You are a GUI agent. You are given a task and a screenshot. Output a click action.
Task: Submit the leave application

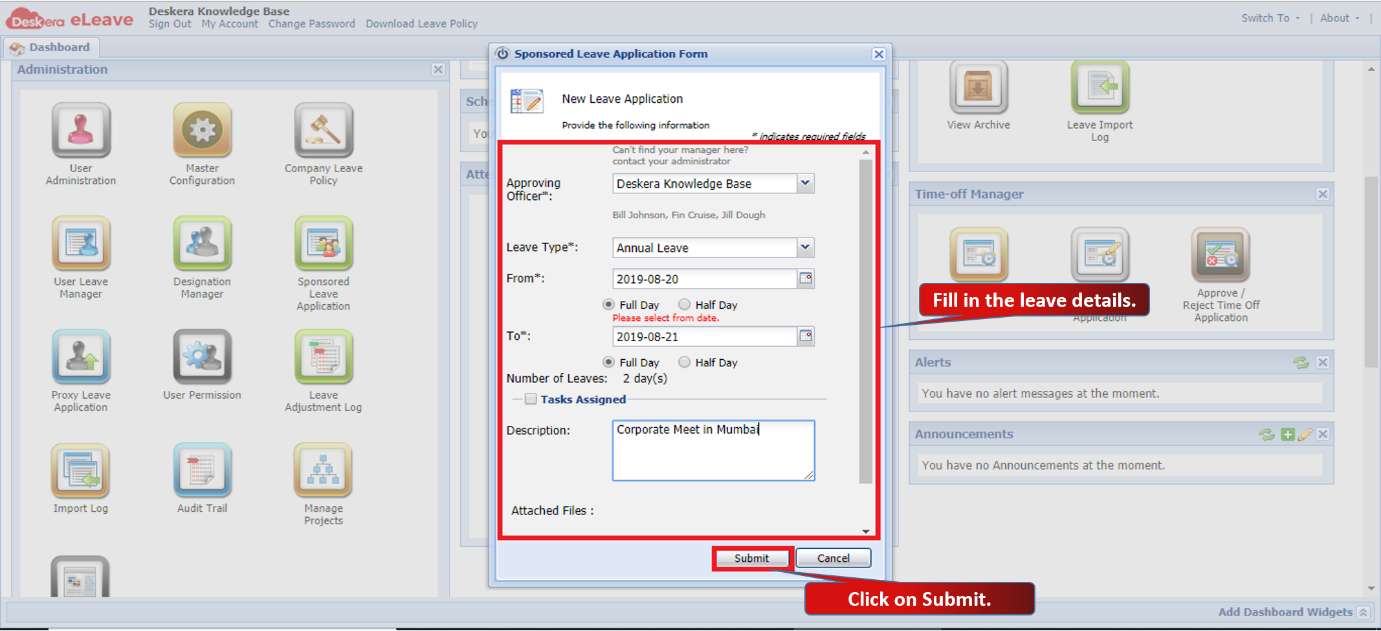tap(752, 559)
